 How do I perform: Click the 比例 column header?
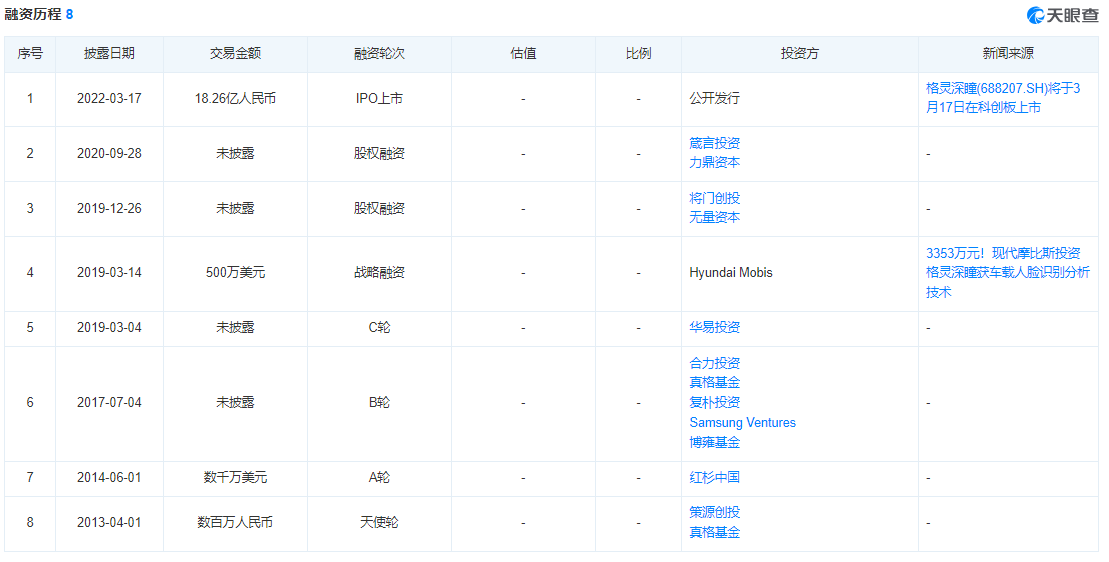[638, 54]
